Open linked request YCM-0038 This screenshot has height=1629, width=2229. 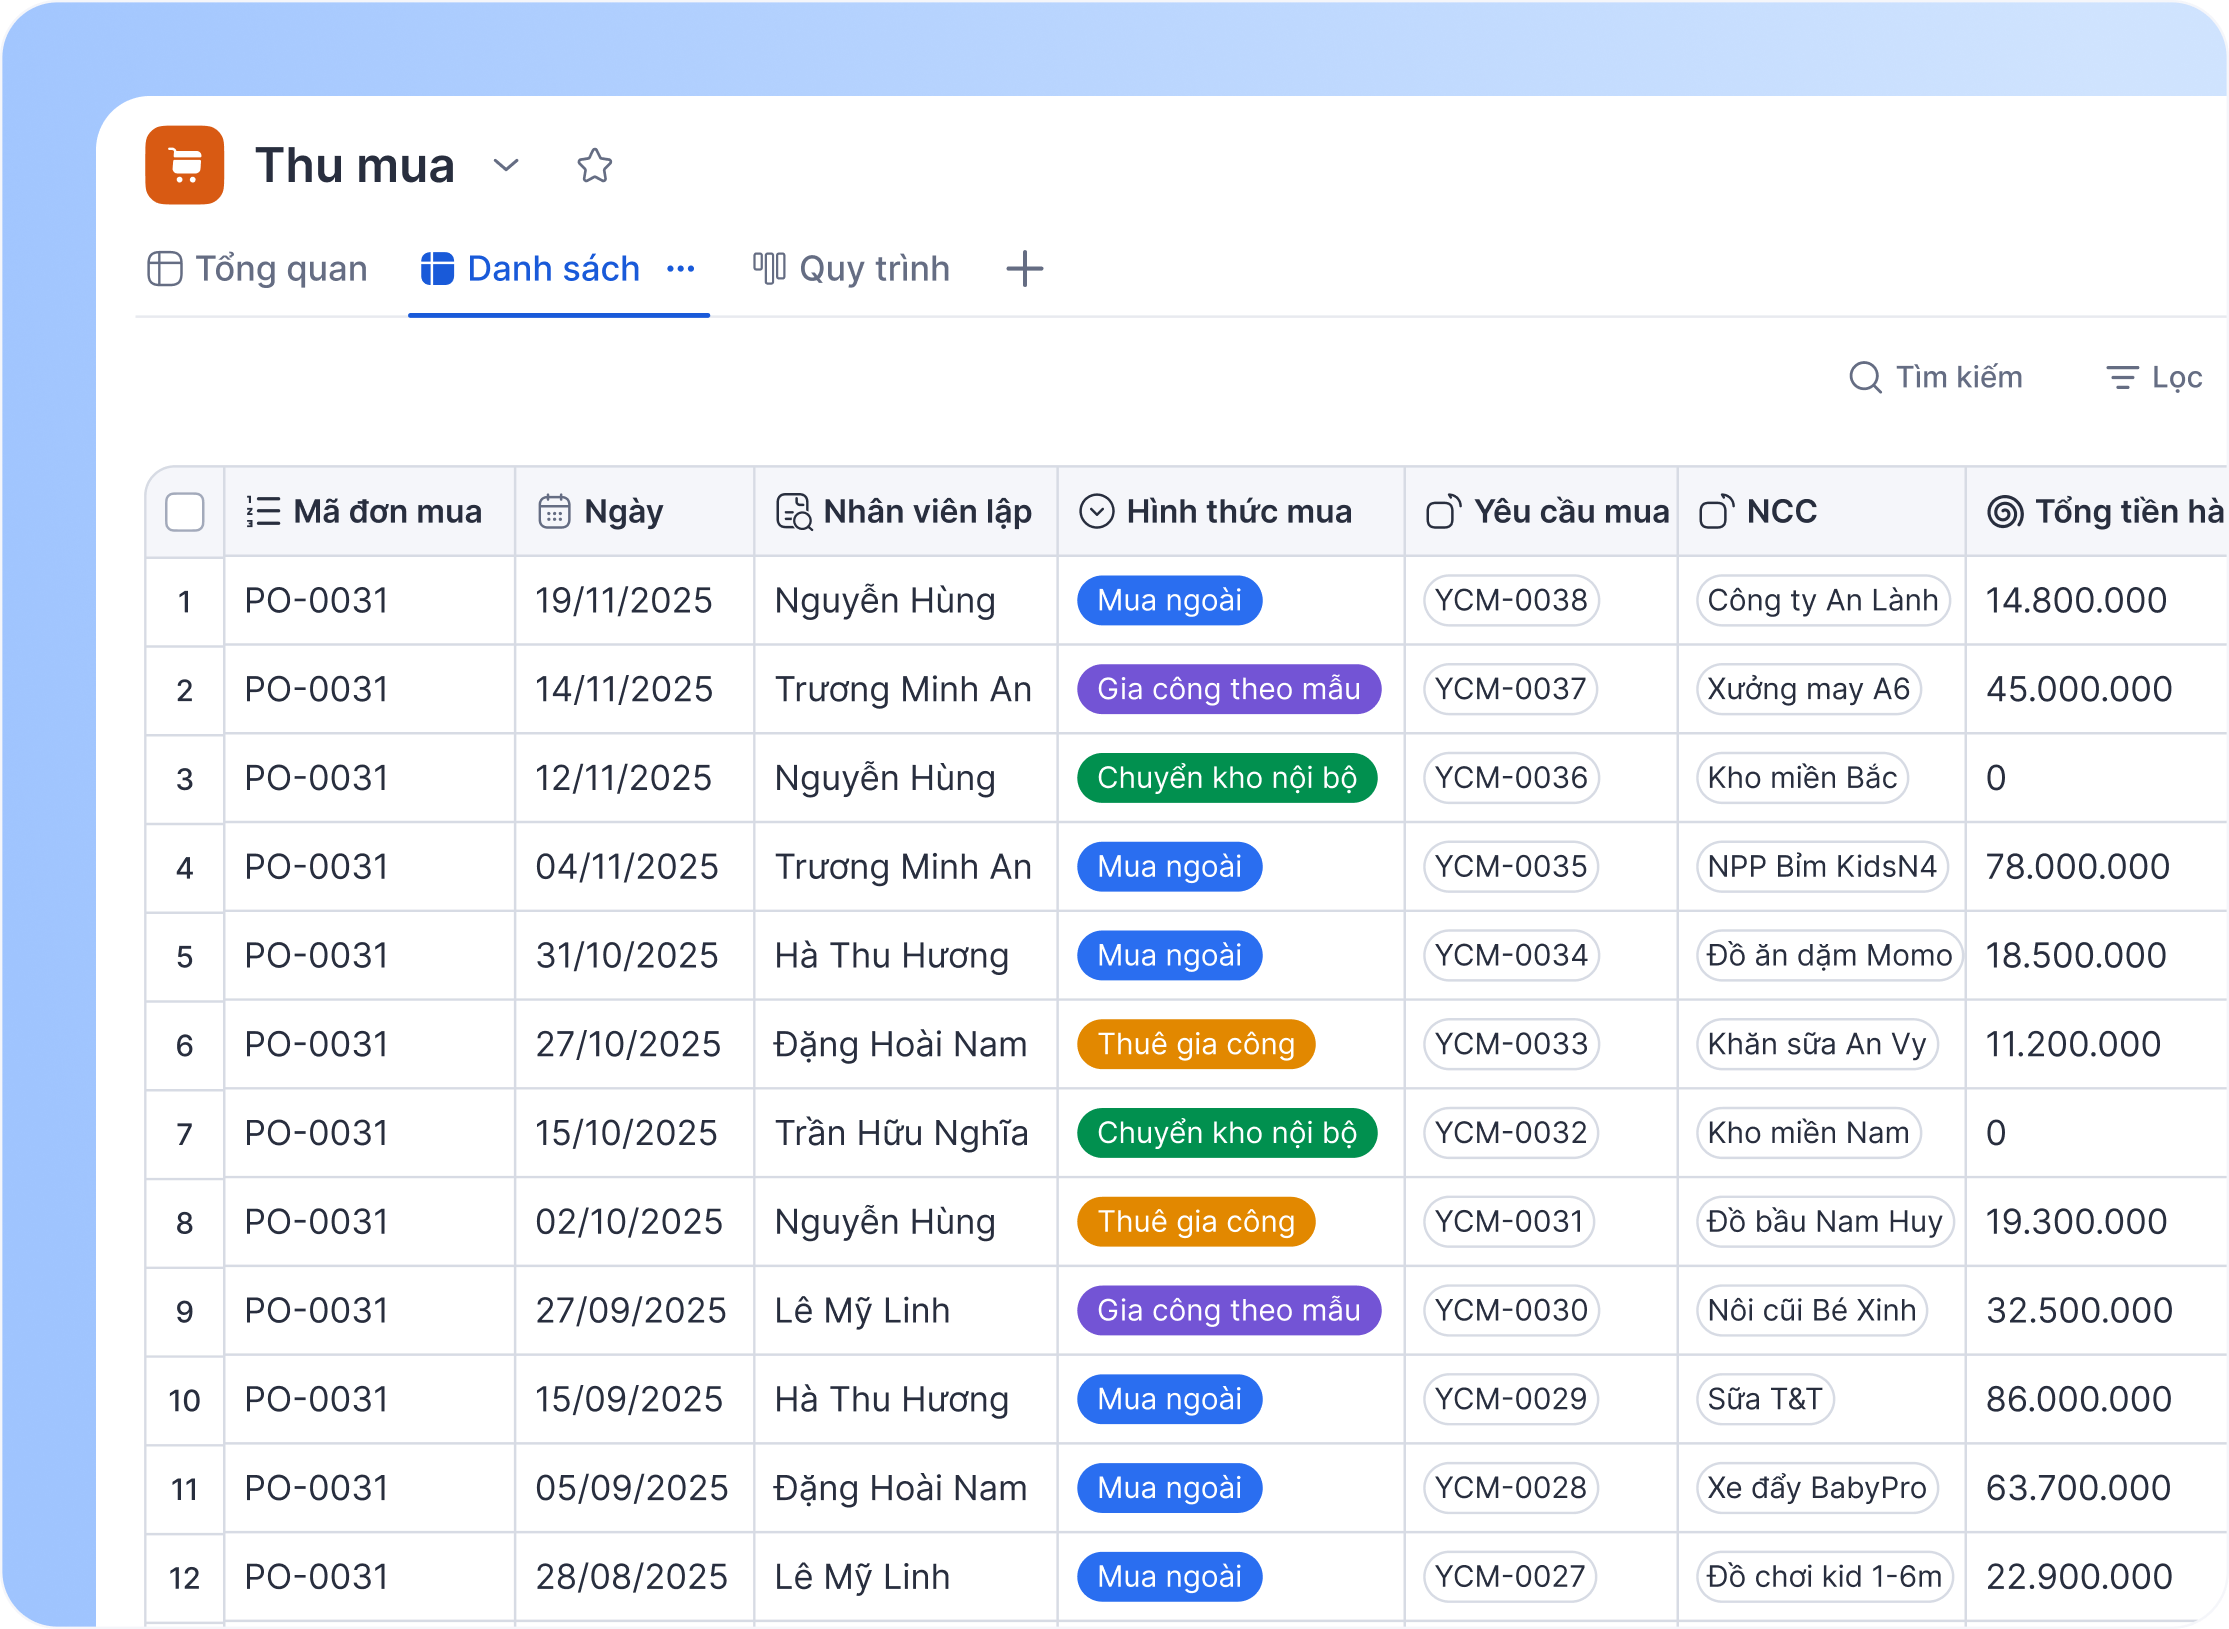click(x=1510, y=600)
